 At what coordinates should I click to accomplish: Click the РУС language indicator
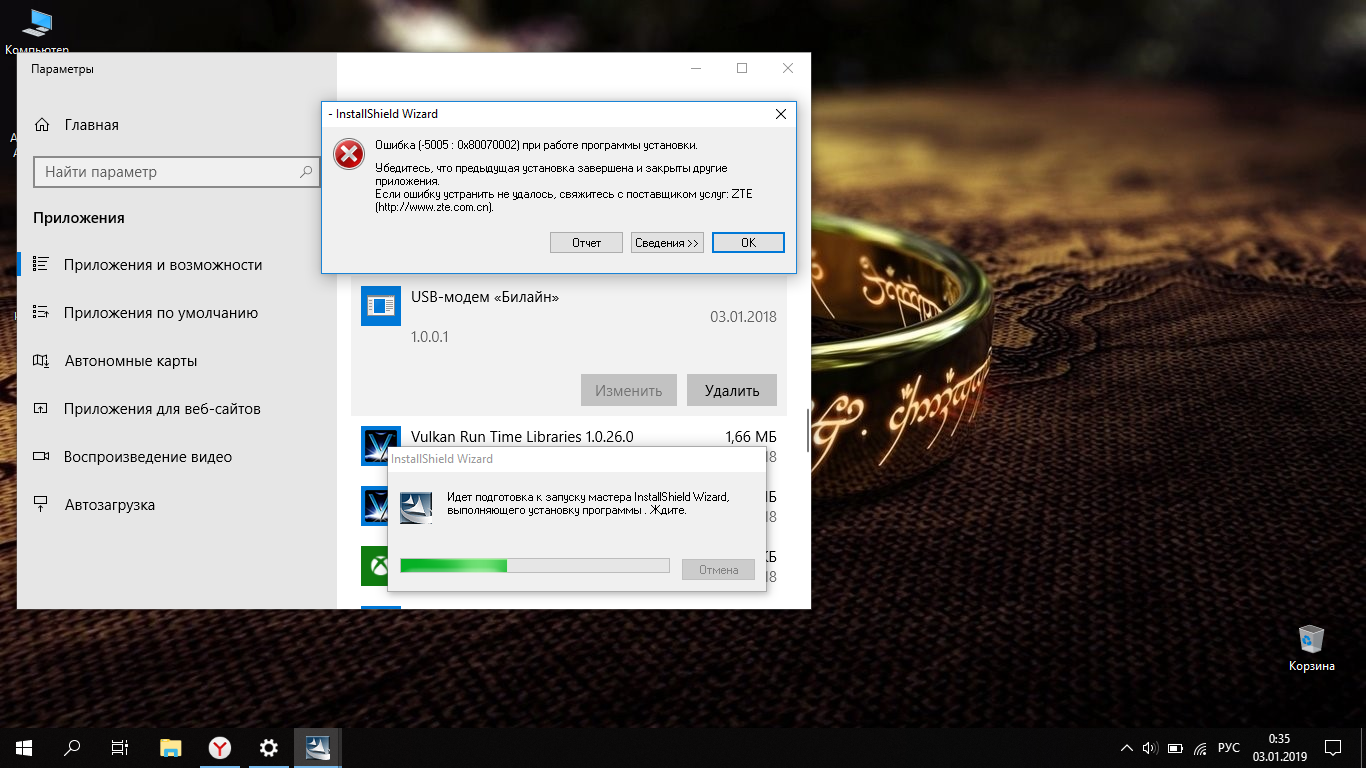coord(1229,748)
